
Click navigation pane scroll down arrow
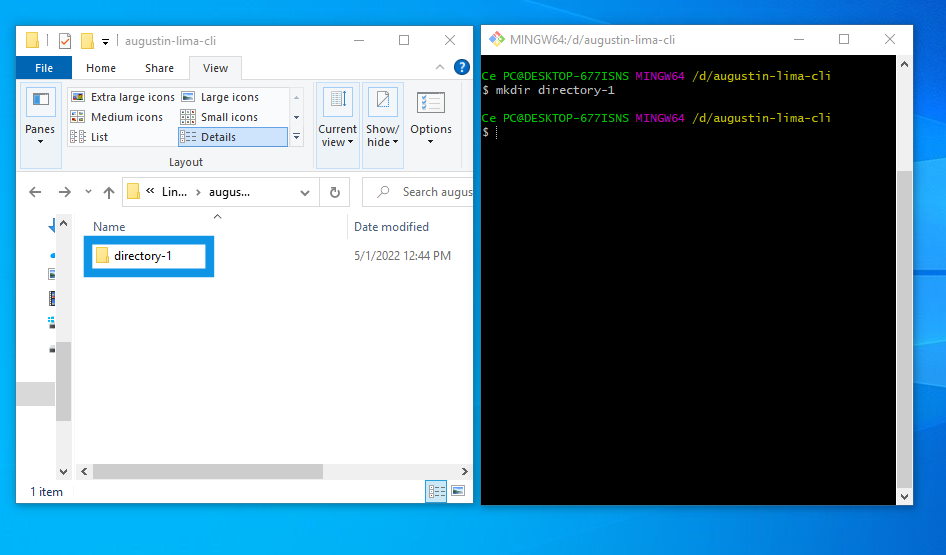(63, 472)
